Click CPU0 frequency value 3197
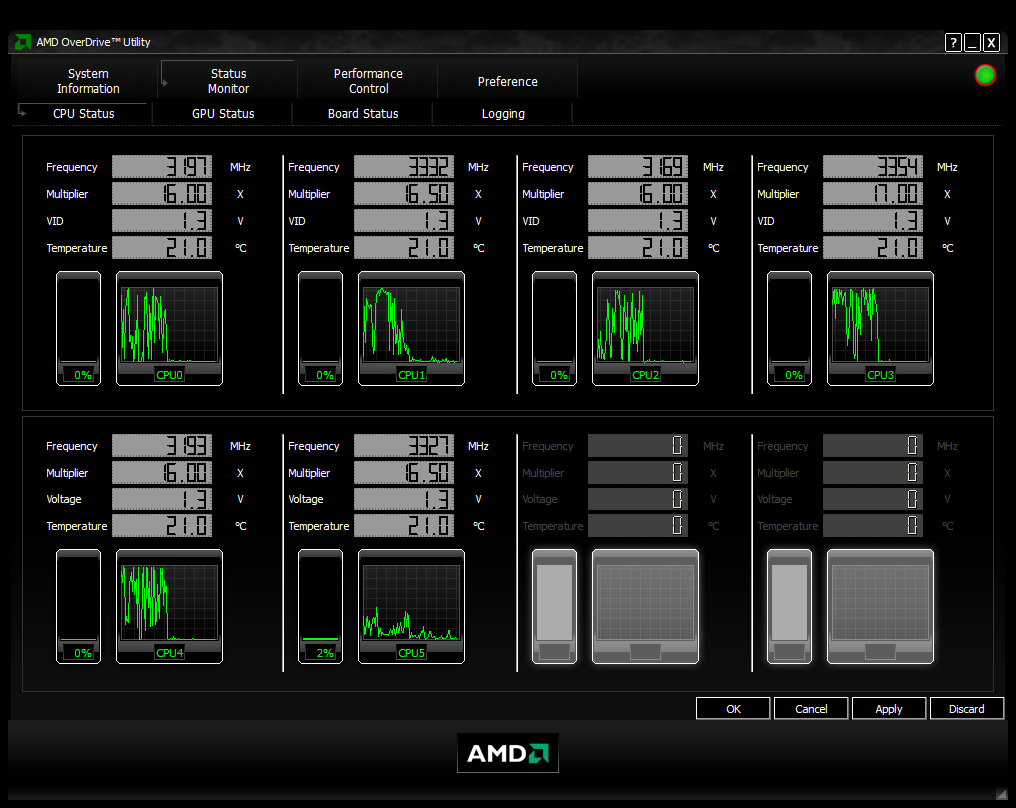Screen dimensions: 1016x808 162,167
